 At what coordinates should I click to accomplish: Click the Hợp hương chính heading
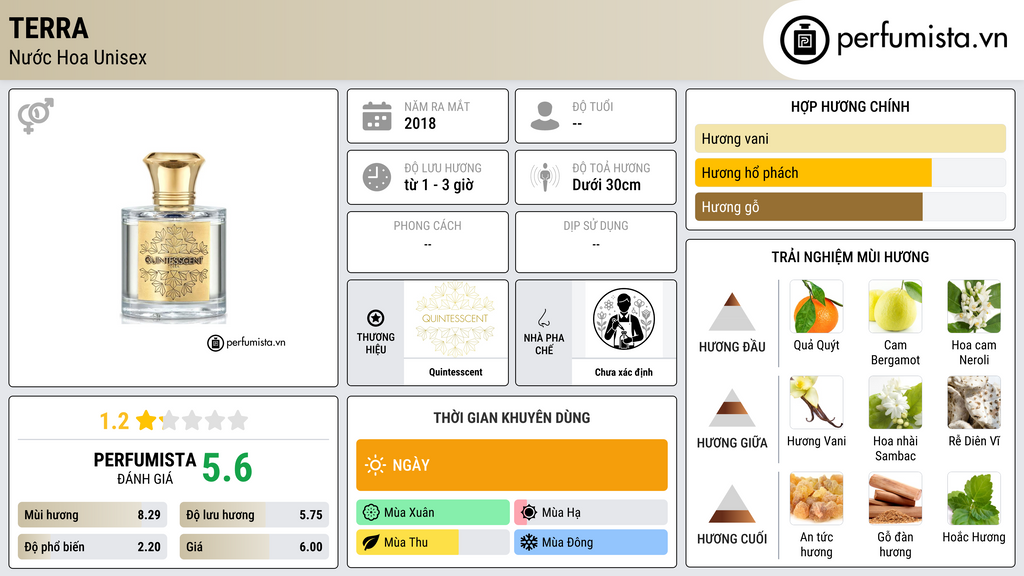(x=850, y=106)
